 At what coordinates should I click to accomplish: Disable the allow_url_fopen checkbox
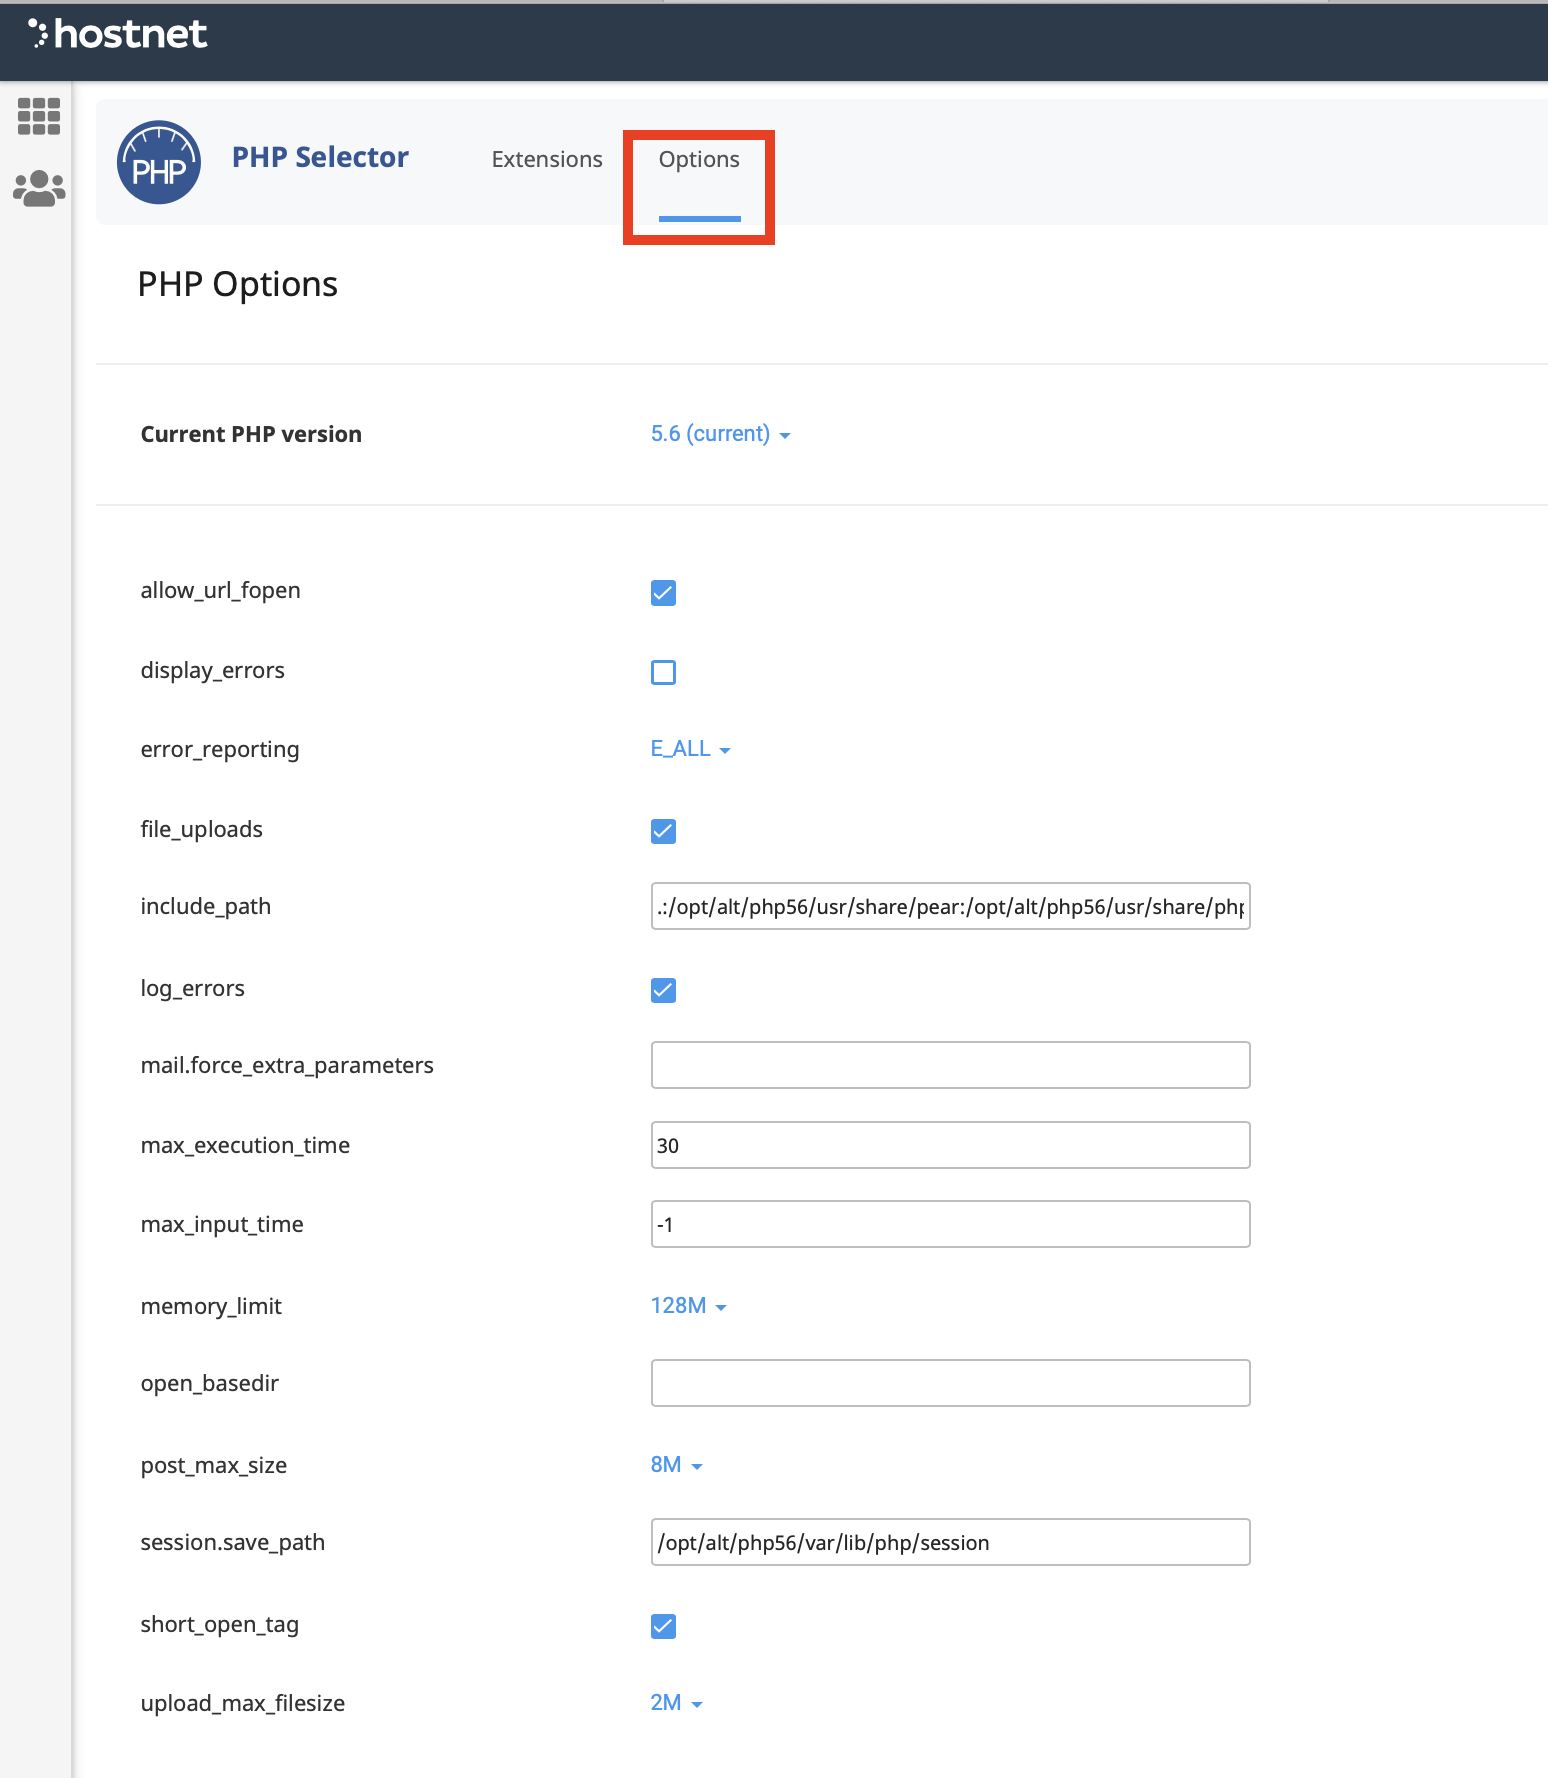663,593
